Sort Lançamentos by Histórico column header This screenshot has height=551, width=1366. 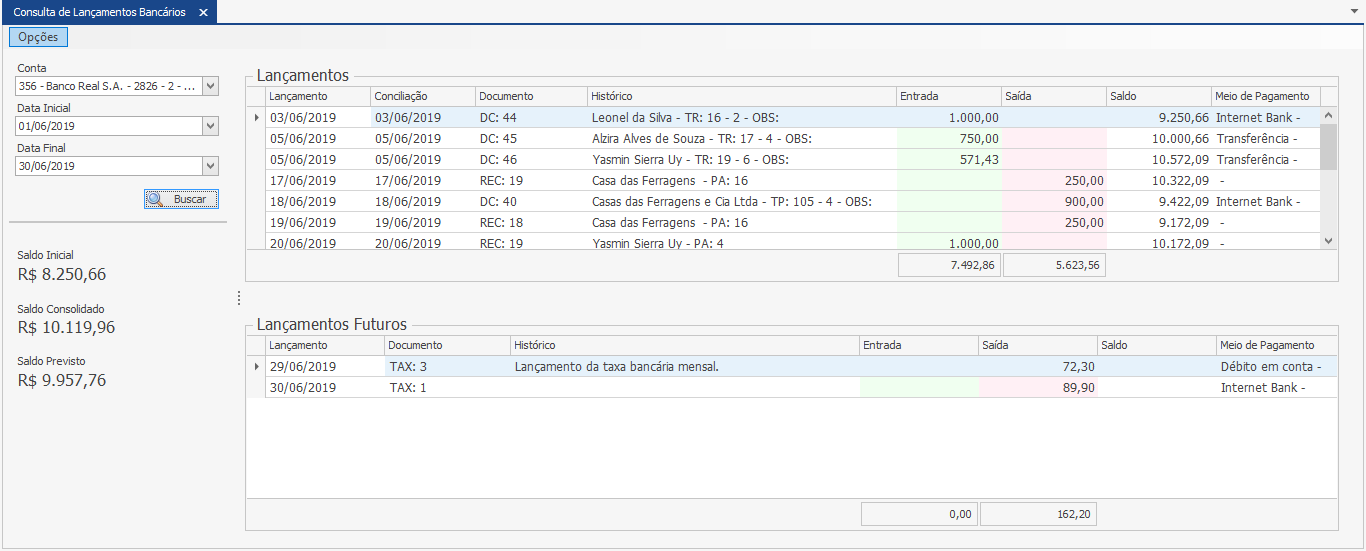pos(741,96)
